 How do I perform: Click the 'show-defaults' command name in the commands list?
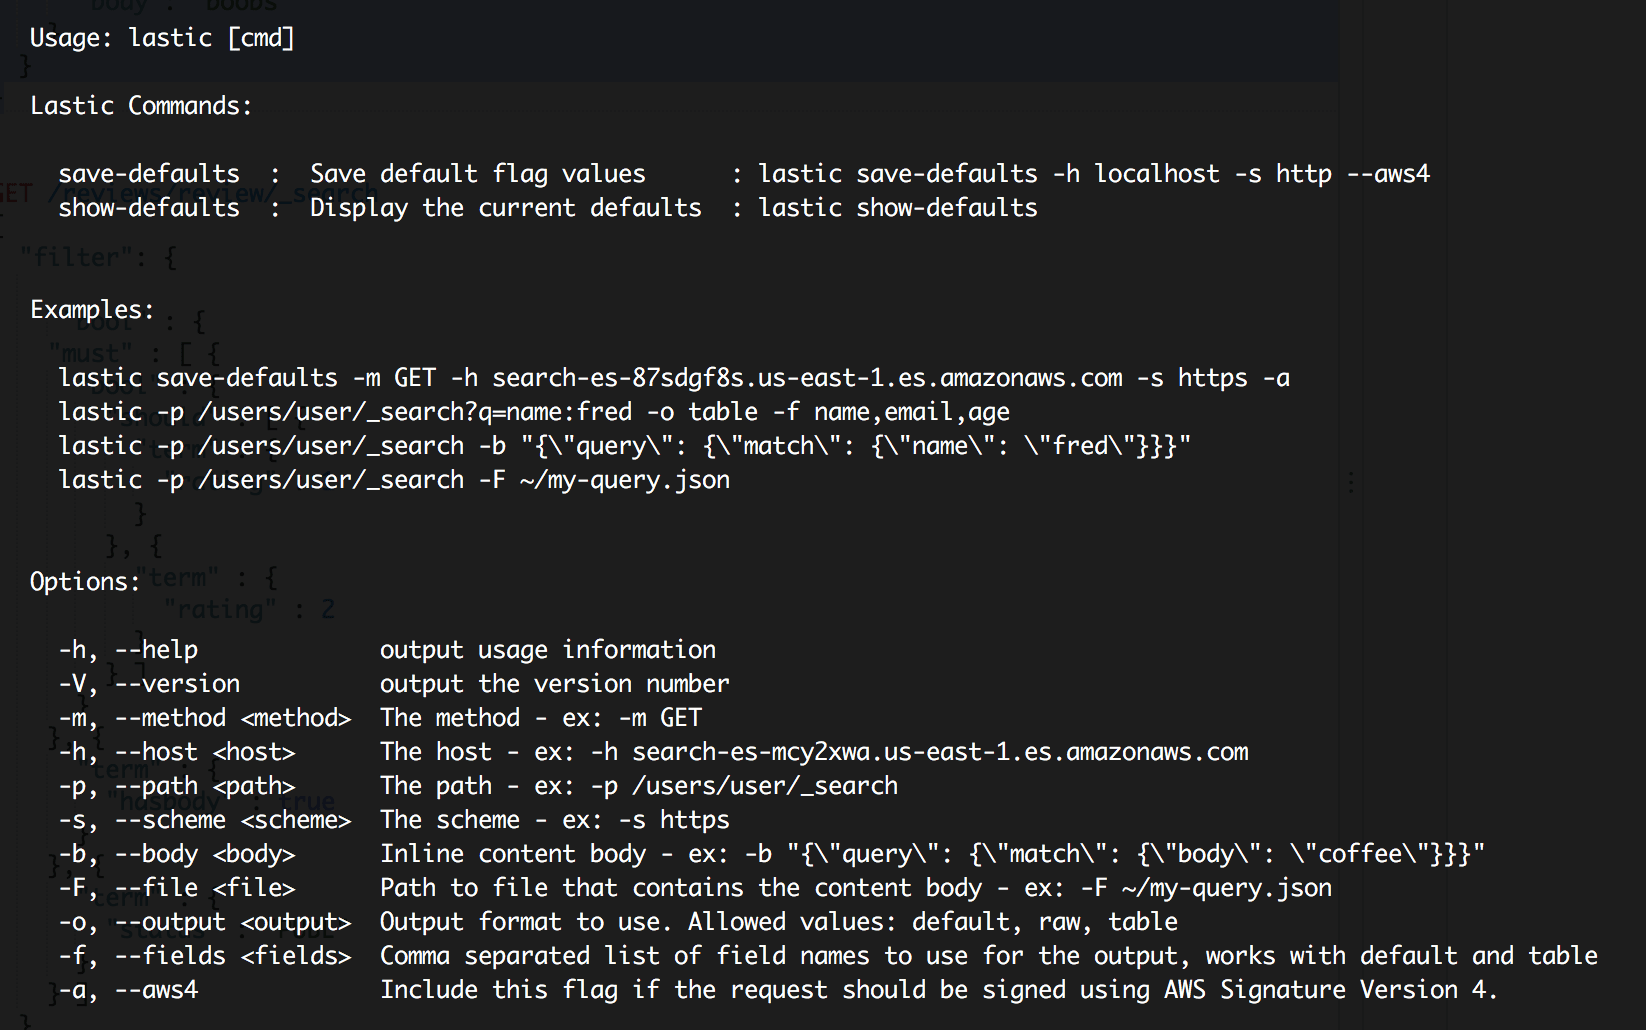click(149, 208)
